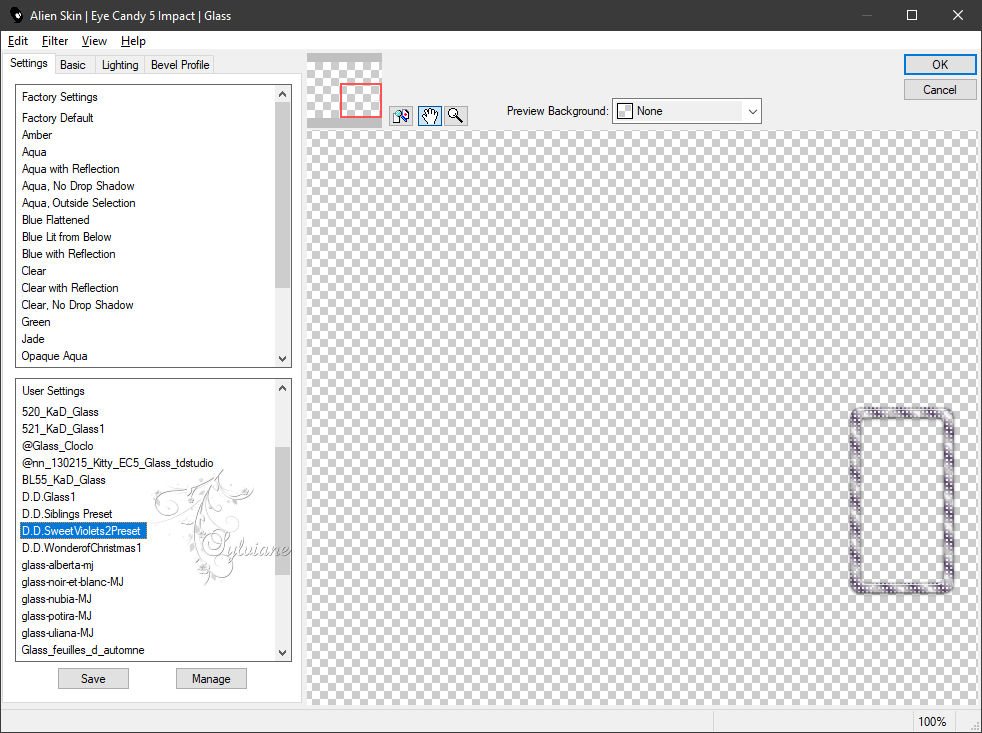Open the Filter menu

tap(55, 41)
